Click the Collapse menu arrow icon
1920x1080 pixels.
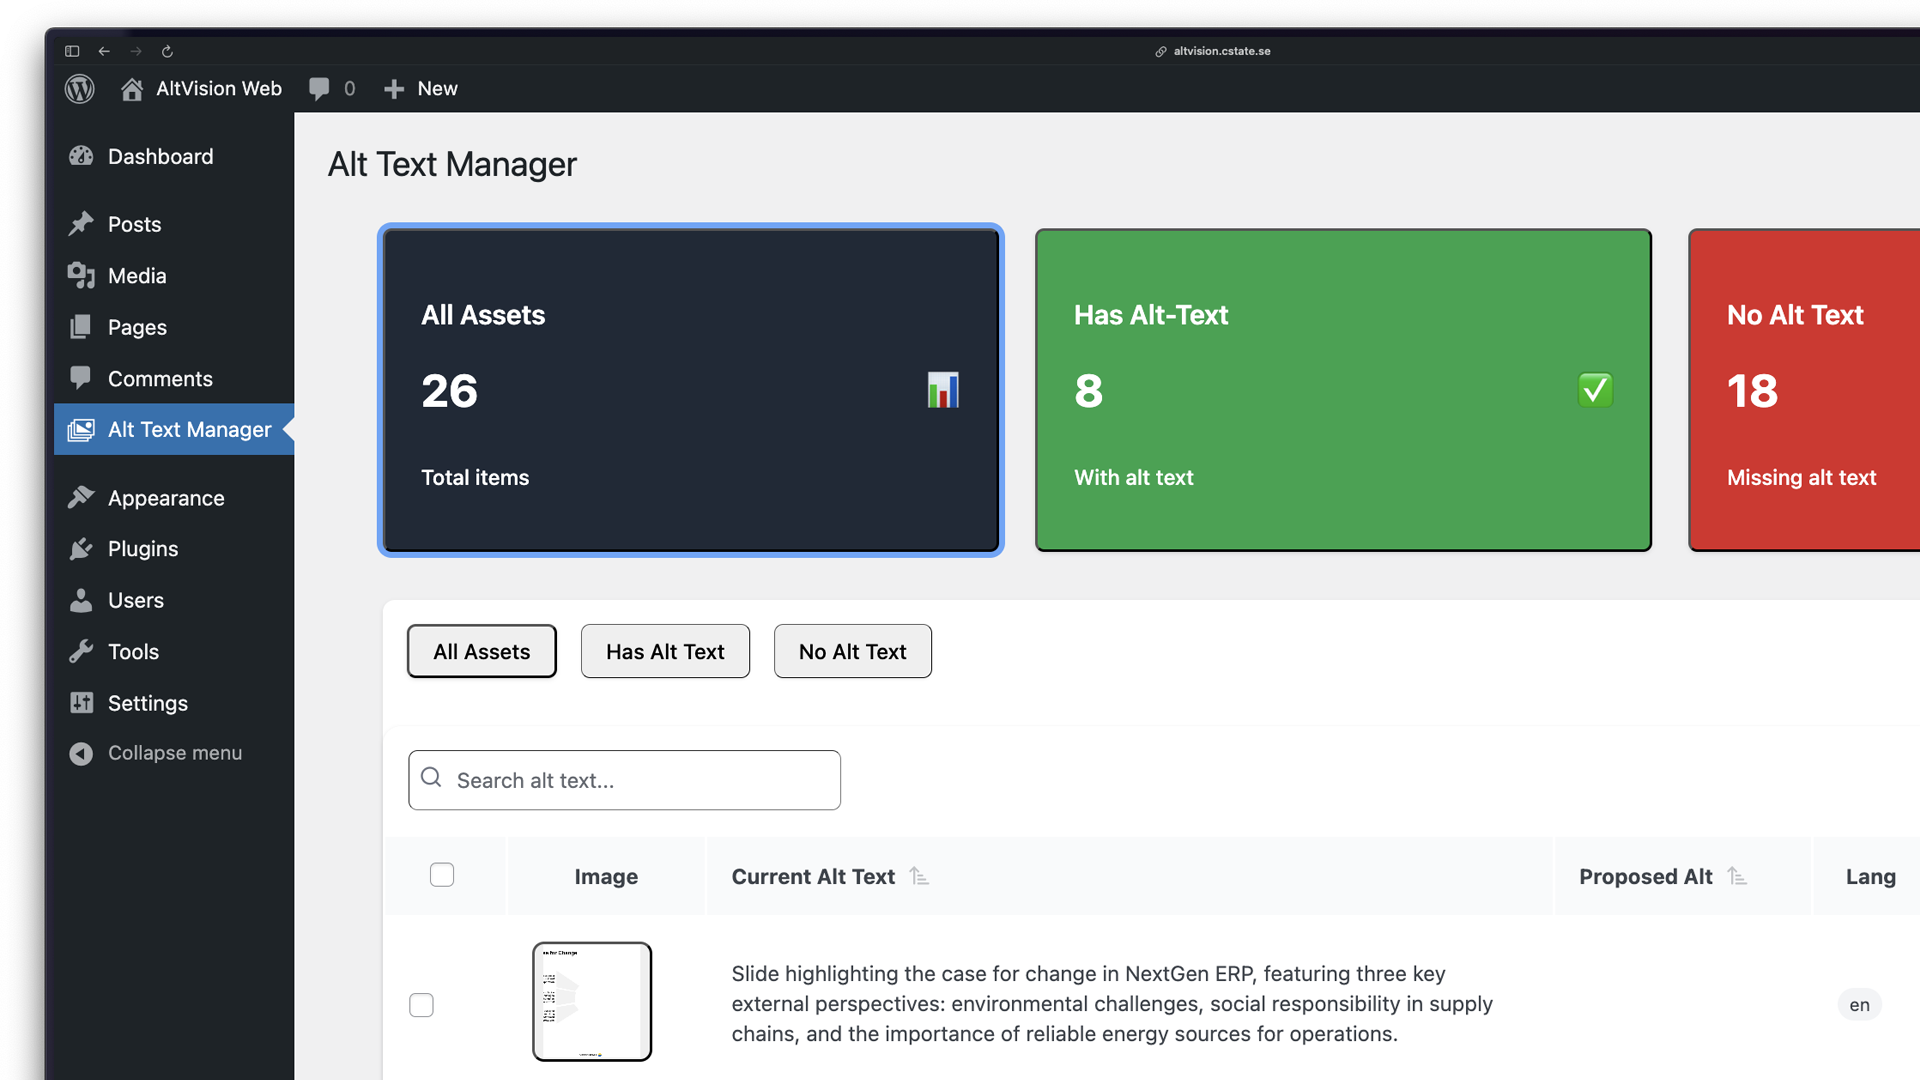[x=81, y=753]
